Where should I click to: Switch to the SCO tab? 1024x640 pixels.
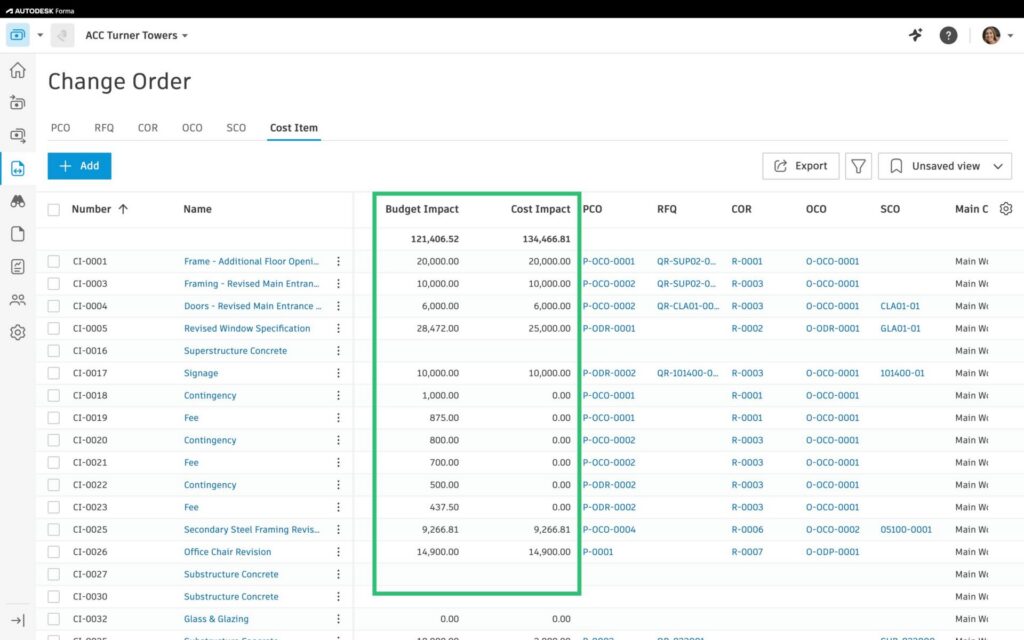[x=236, y=128]
